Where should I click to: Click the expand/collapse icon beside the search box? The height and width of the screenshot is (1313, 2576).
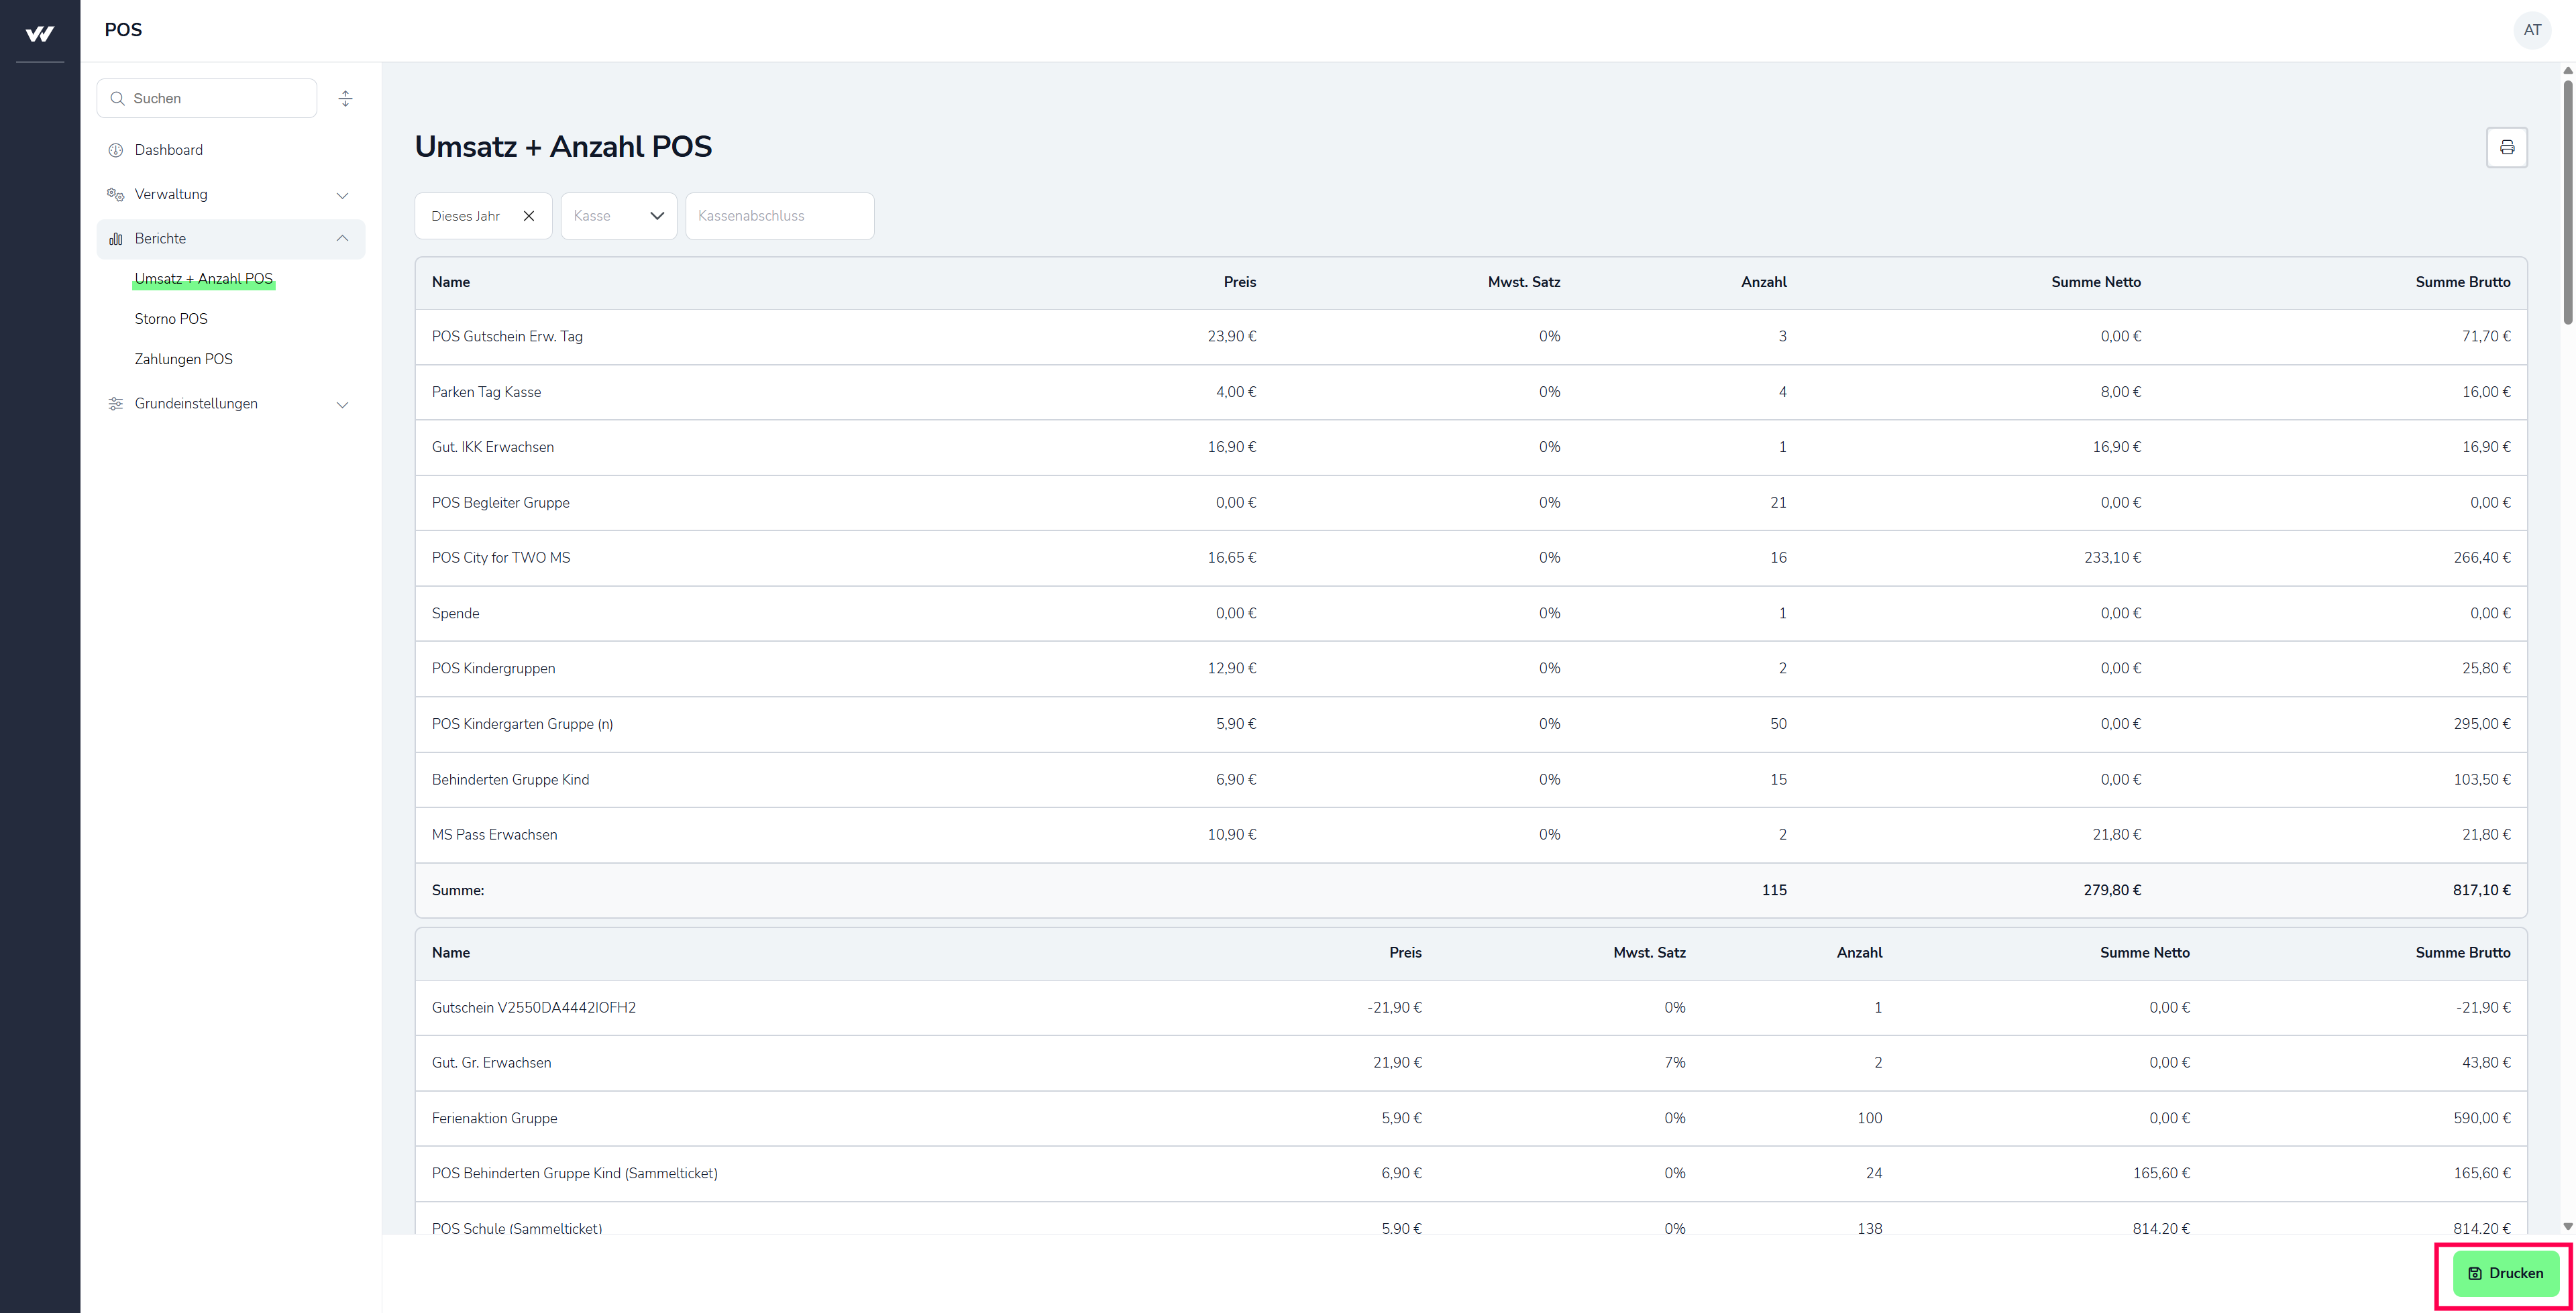345,98
